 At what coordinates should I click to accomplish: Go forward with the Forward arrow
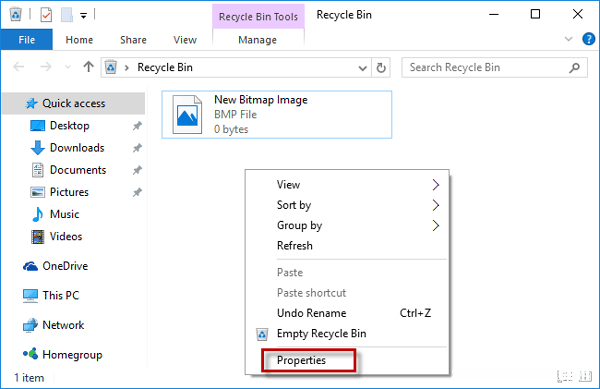(x=46, y=67)
